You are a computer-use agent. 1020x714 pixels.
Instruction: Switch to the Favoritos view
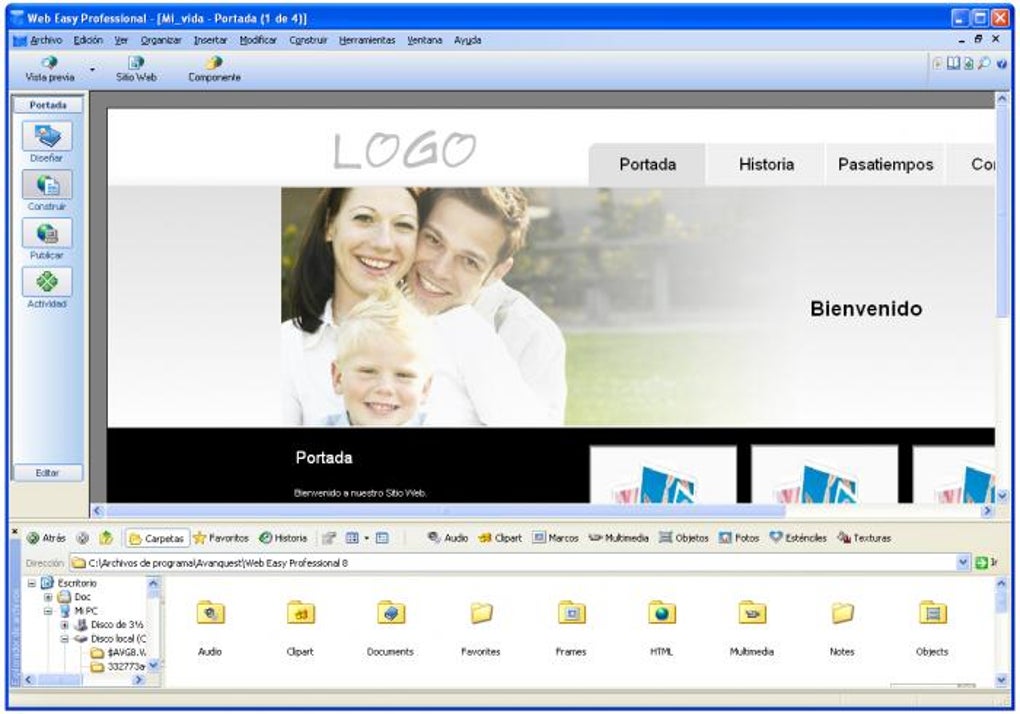tap(221, 538)
